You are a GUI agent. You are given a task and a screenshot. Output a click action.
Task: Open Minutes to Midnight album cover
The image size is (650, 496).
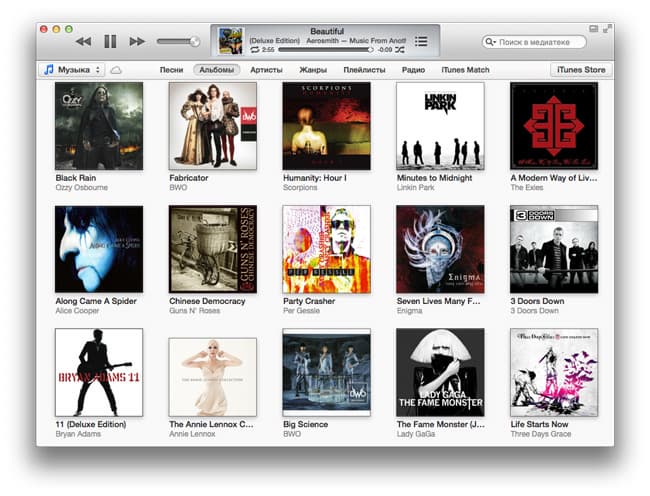(x=440, y=126)
